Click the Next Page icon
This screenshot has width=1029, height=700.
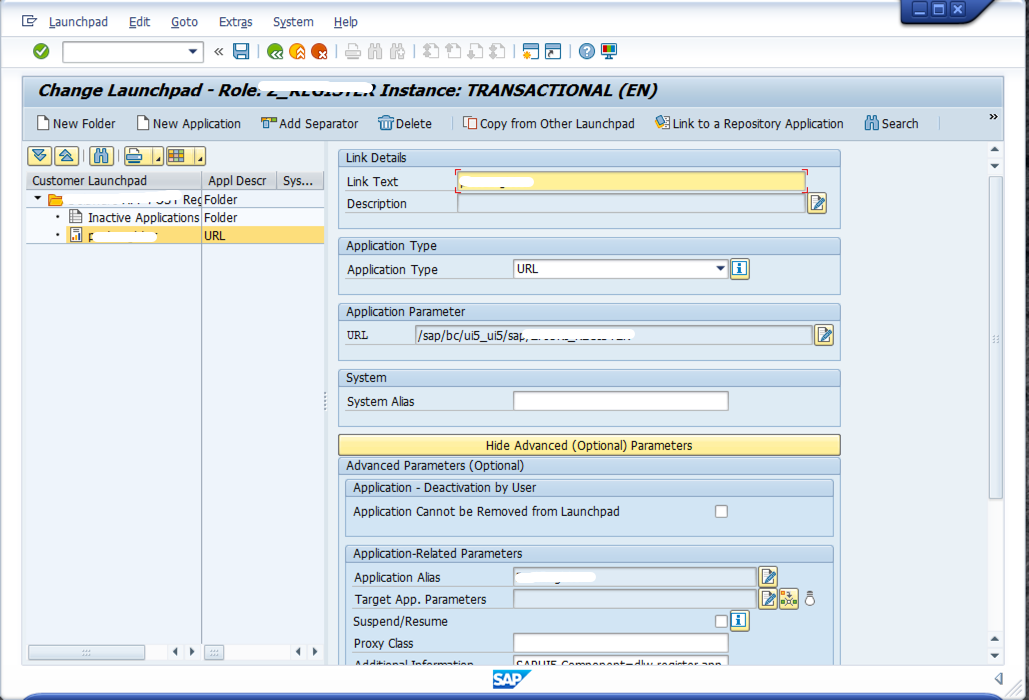tap(475, 51)
